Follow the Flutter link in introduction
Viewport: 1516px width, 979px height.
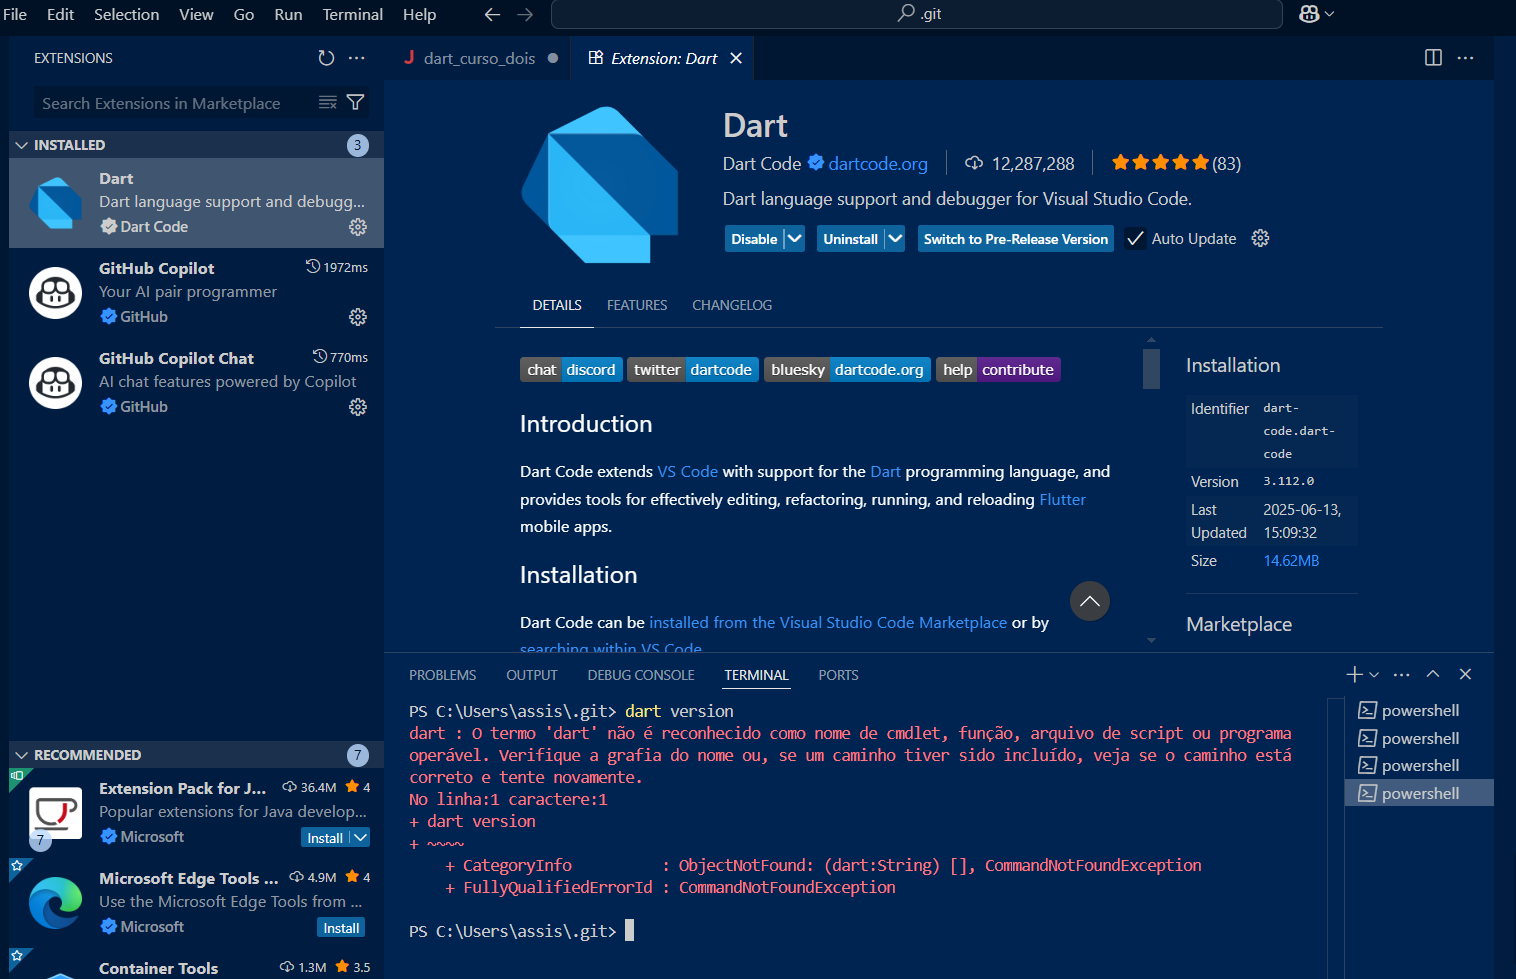pyautogui.click(x=1062, y=499)
